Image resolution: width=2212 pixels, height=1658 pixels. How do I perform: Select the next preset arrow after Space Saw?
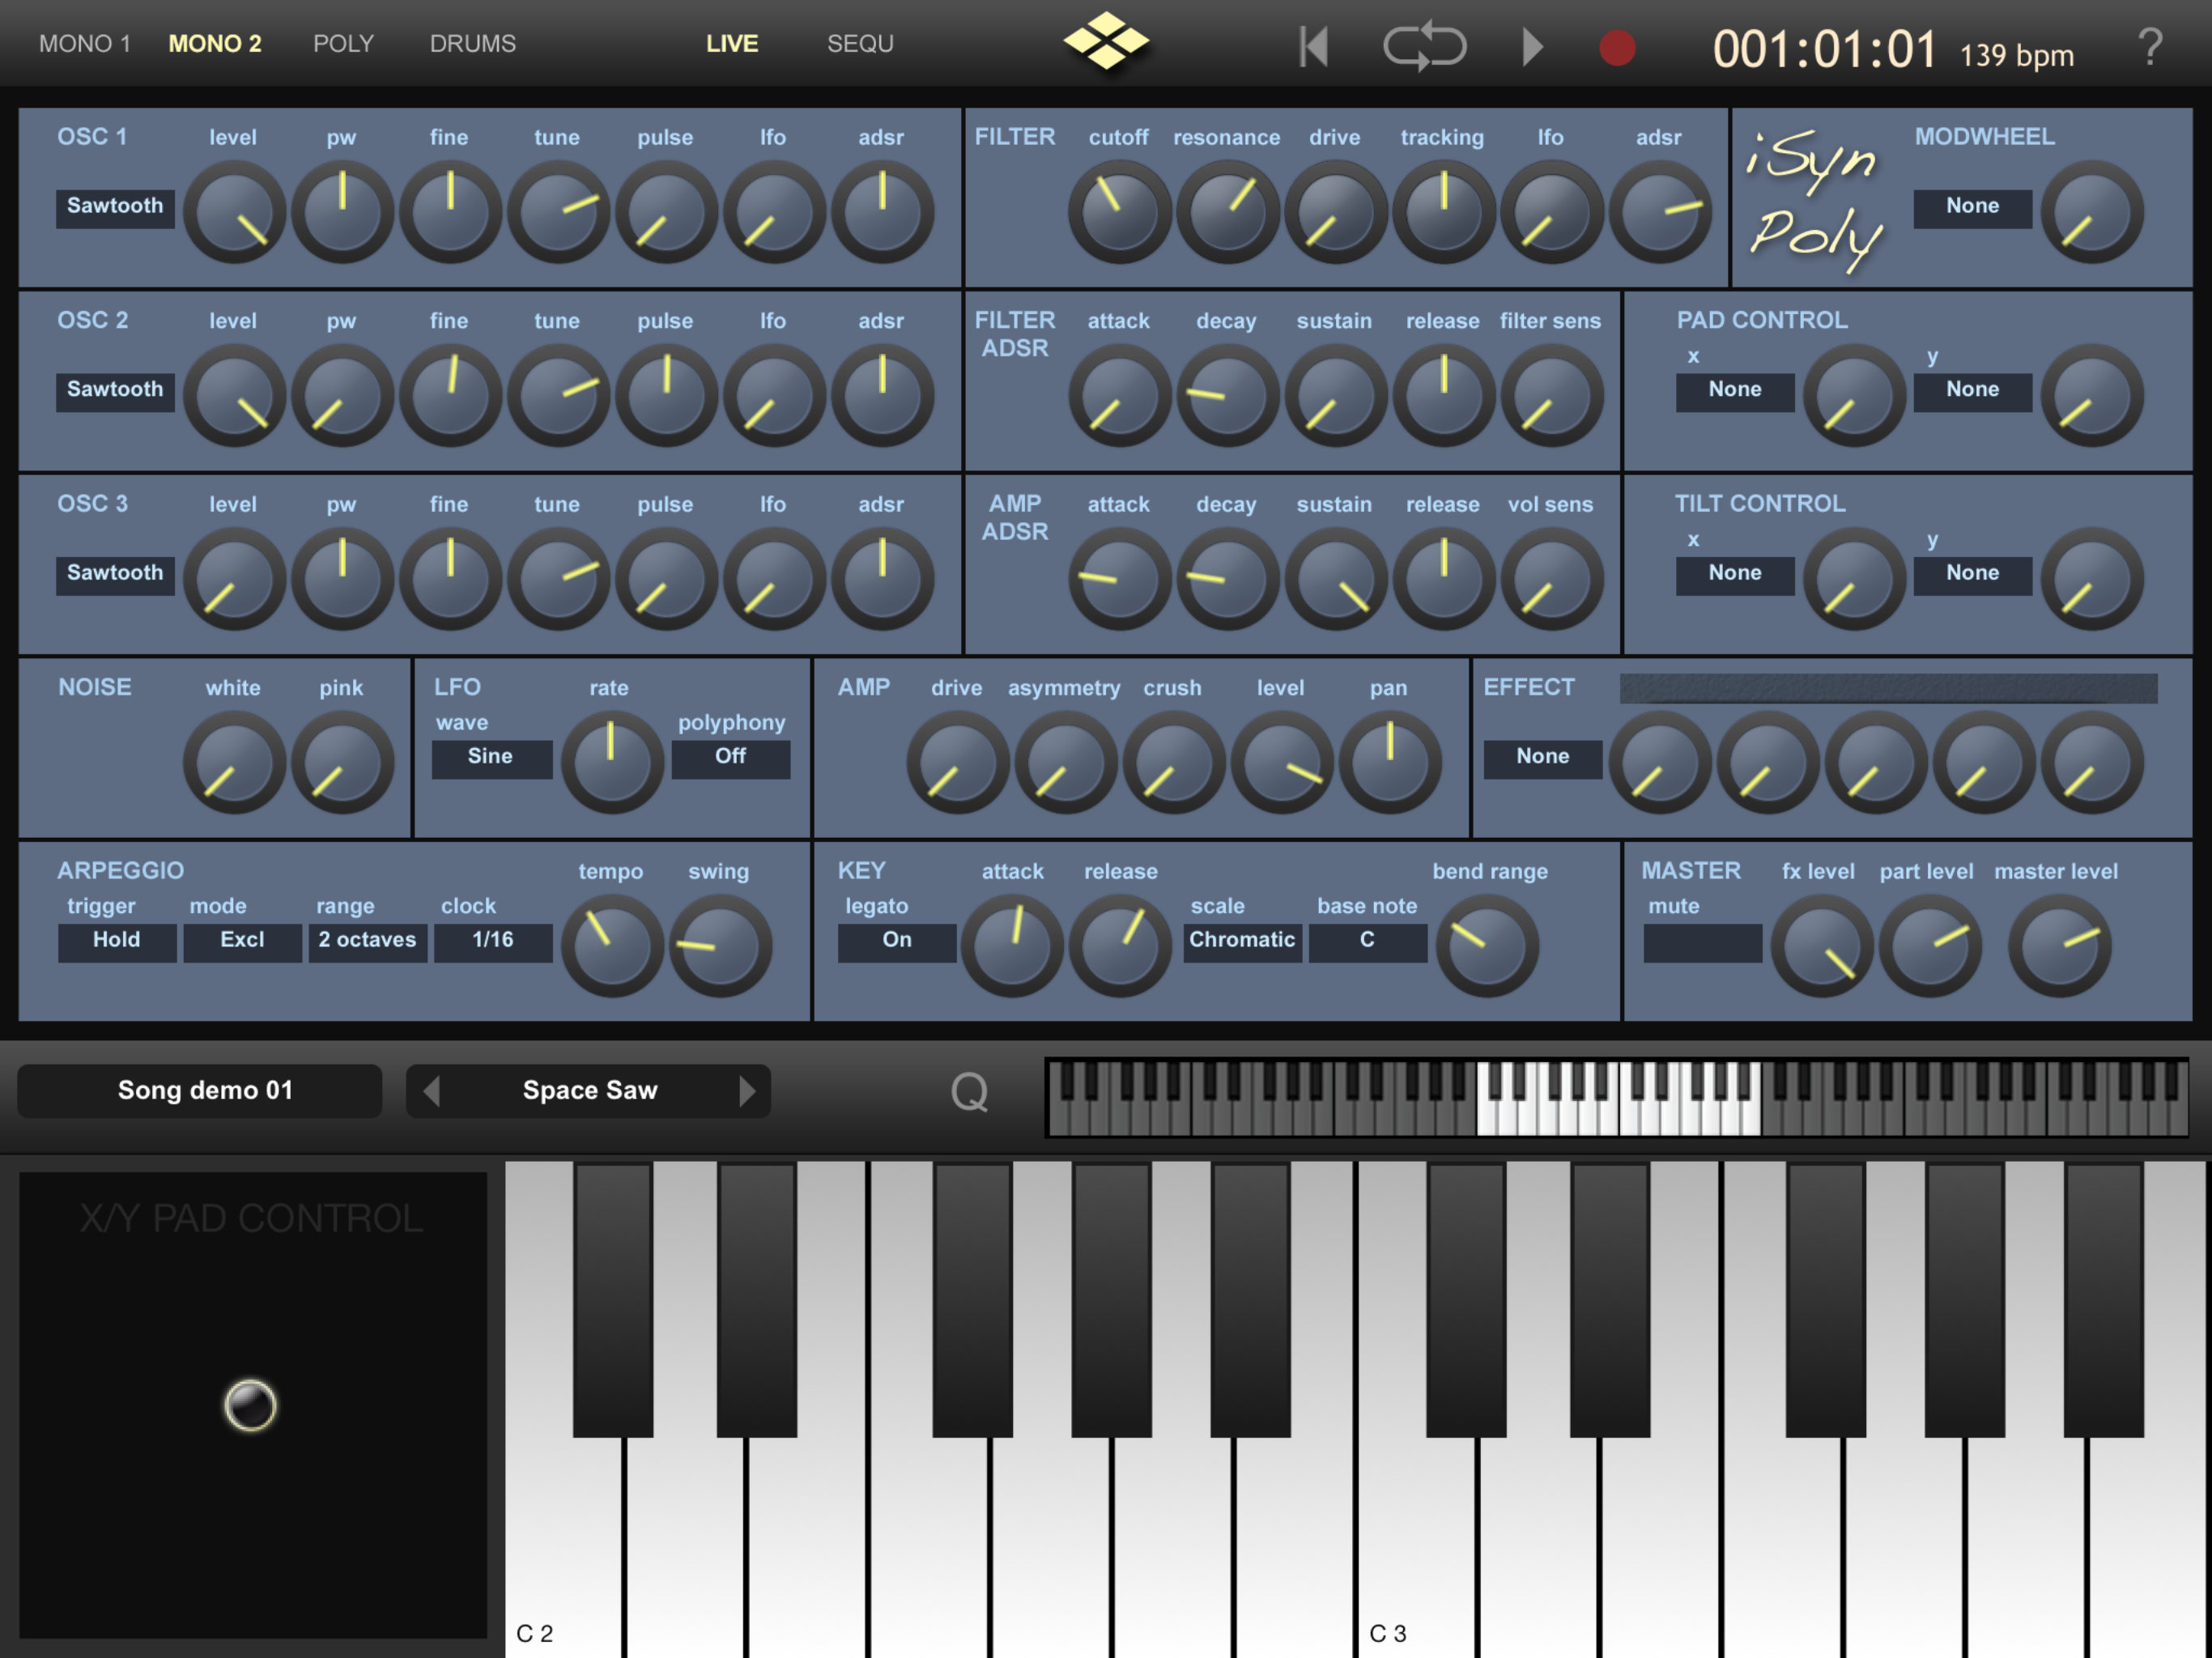tap(746, 1090)
